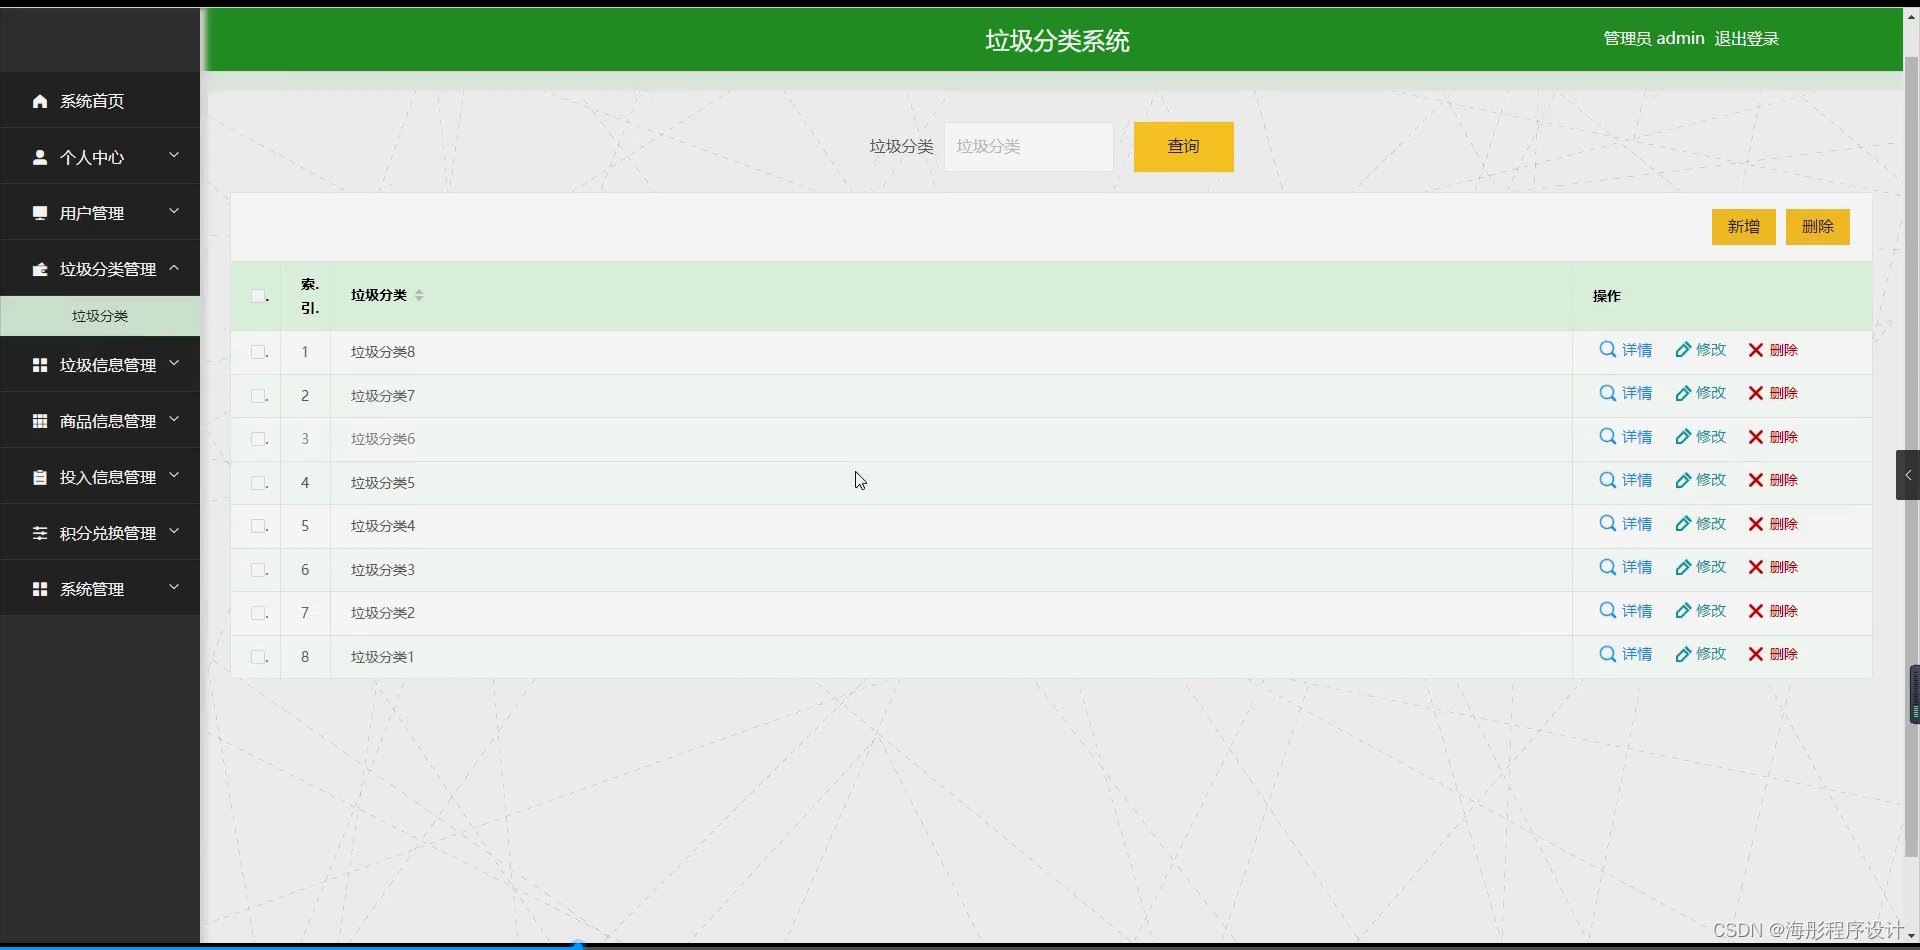Click the red X 删除 icon for 垃圾分类1
1920x950 pixels.
point(1756,654)
